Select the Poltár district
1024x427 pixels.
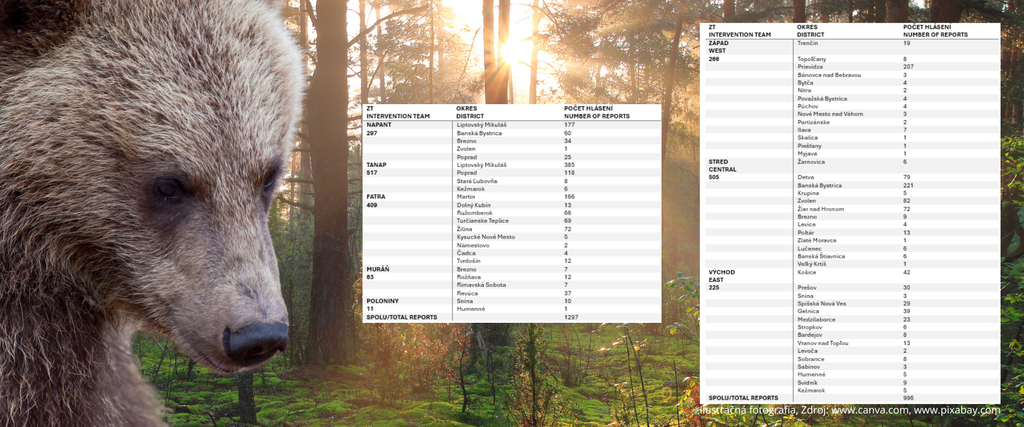(807, 232)
